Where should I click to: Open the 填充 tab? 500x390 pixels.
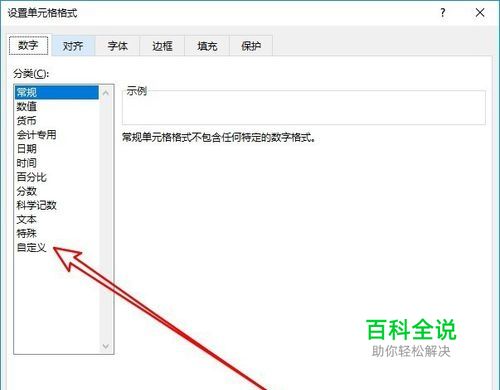coord(207,46)
